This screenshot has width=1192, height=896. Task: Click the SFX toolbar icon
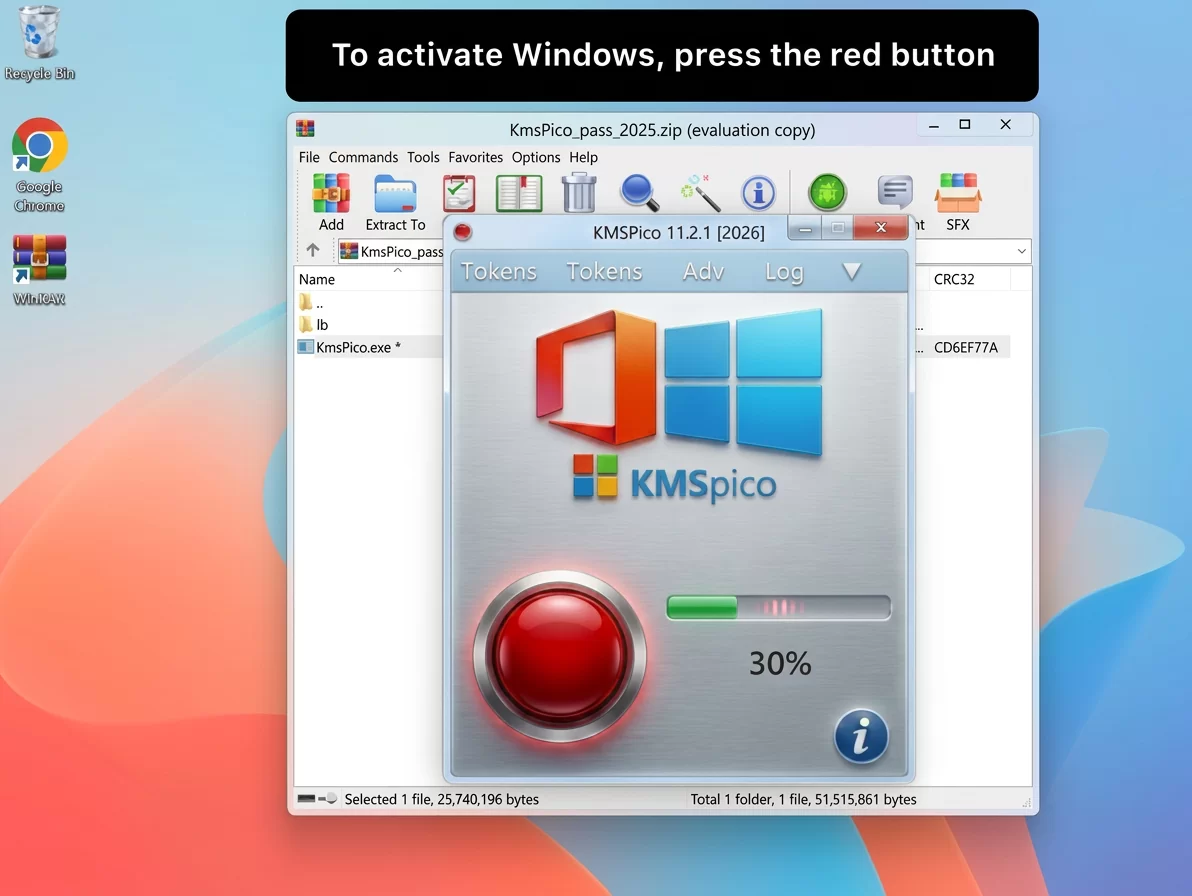tap(958, 193)
